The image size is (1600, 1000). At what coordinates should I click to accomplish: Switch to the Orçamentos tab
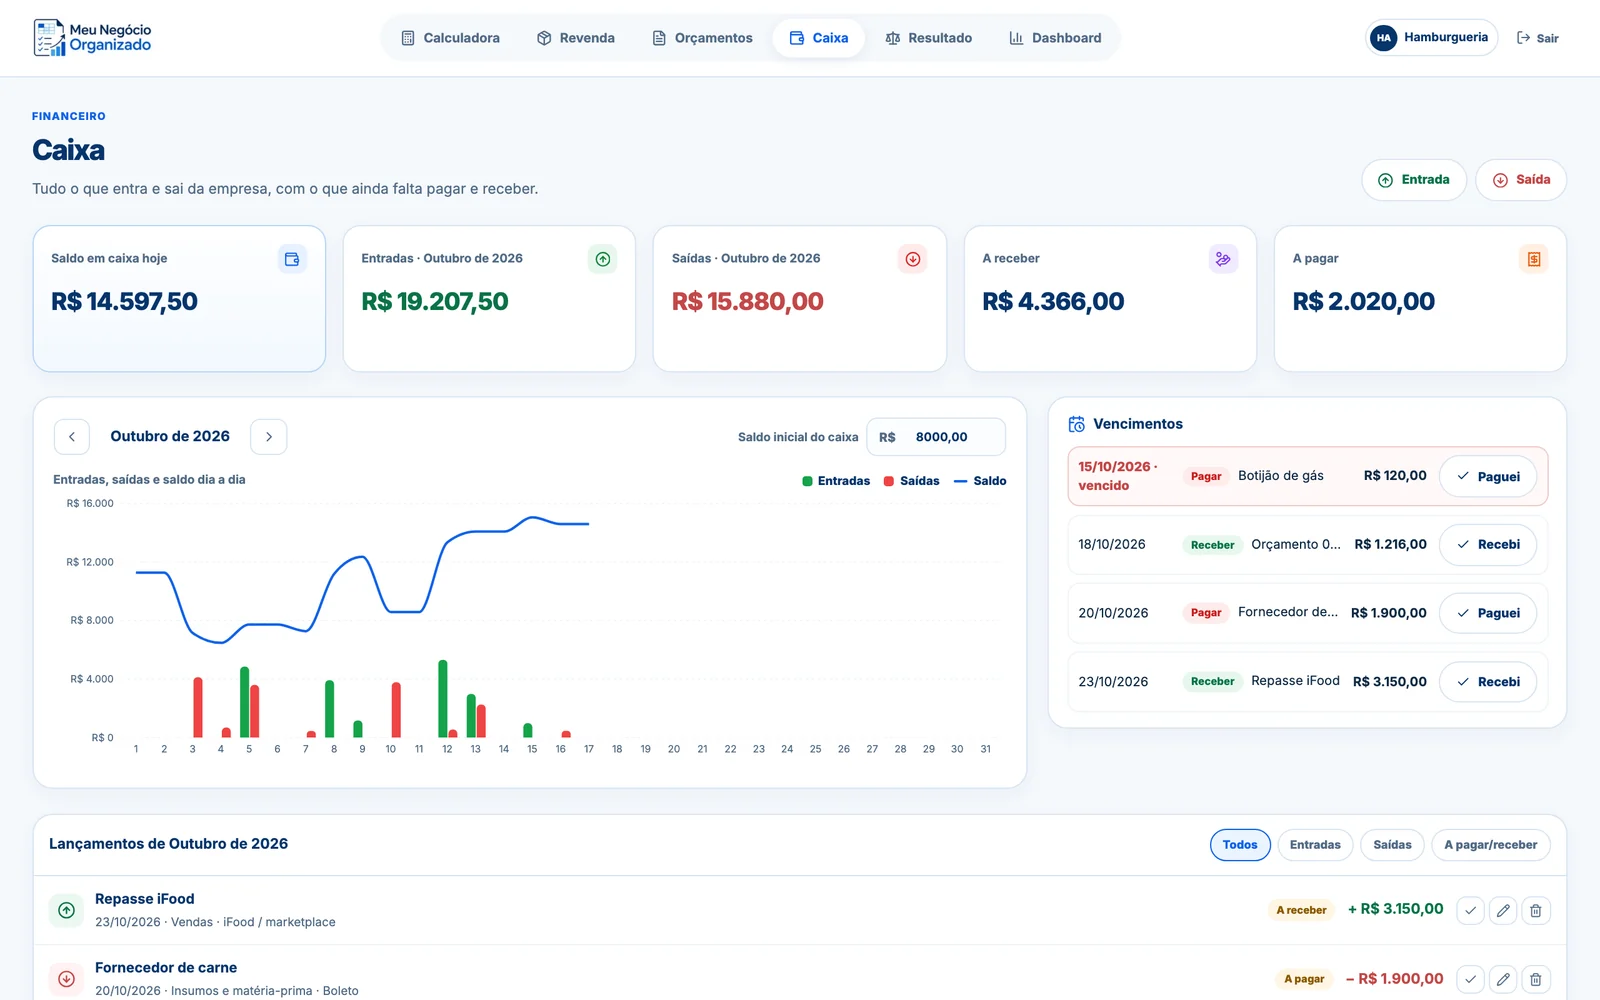pos(702,38)
